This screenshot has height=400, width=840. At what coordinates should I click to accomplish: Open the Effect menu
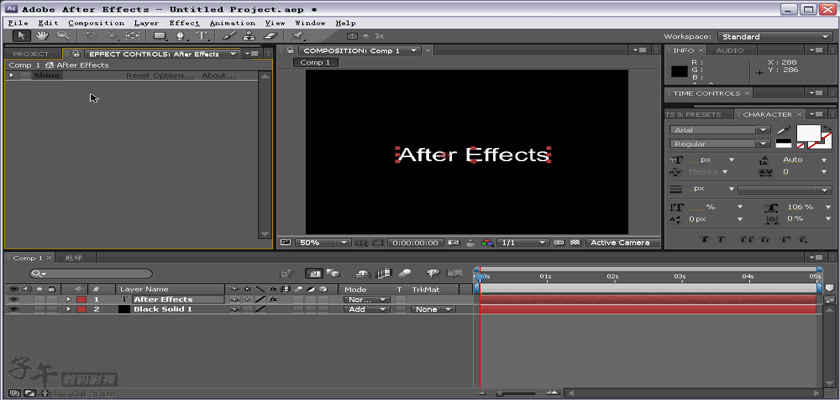point(184,23)
